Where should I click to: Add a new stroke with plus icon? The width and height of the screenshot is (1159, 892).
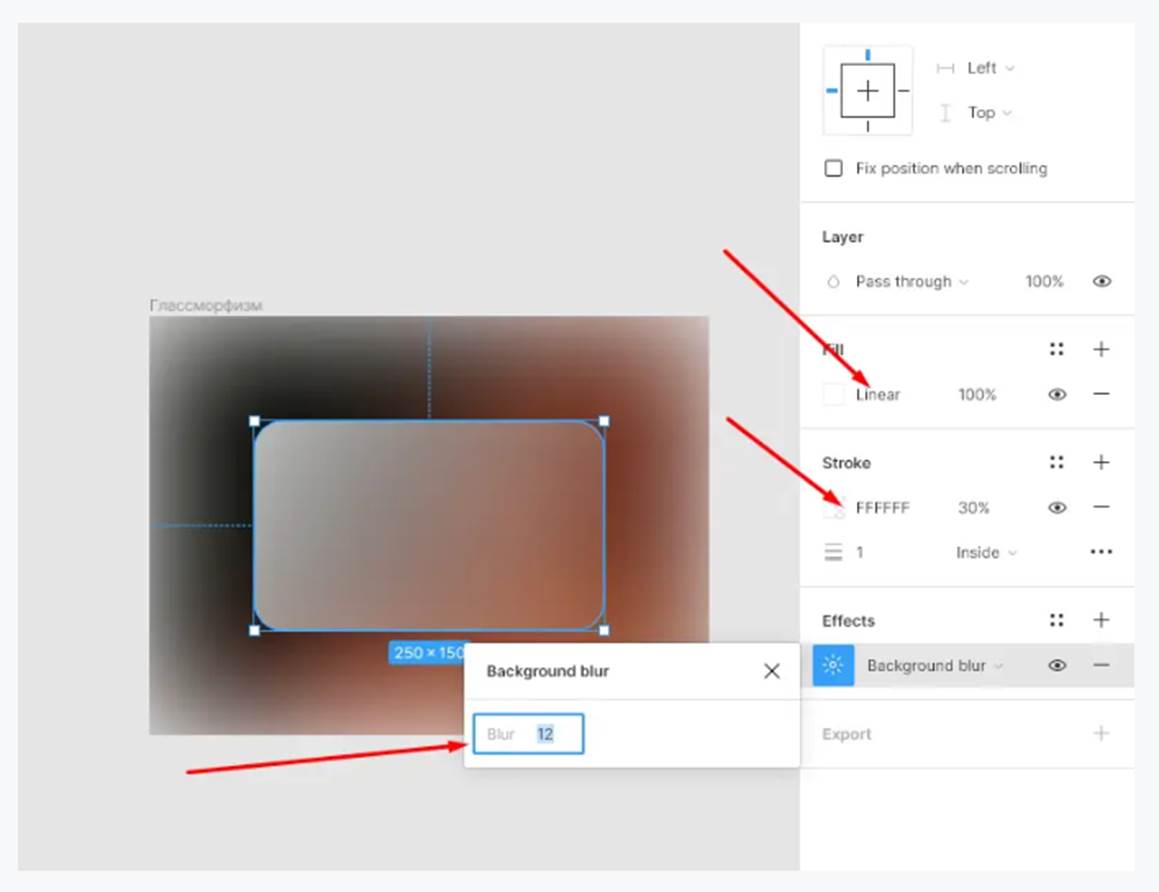(x=1101, y=462)
